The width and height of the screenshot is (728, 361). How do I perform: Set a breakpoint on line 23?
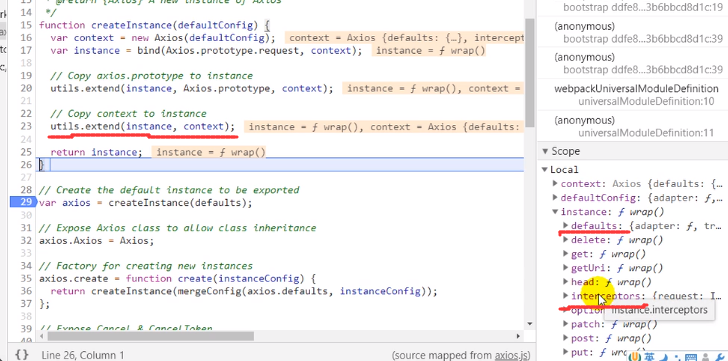click(x=26, y=126)
